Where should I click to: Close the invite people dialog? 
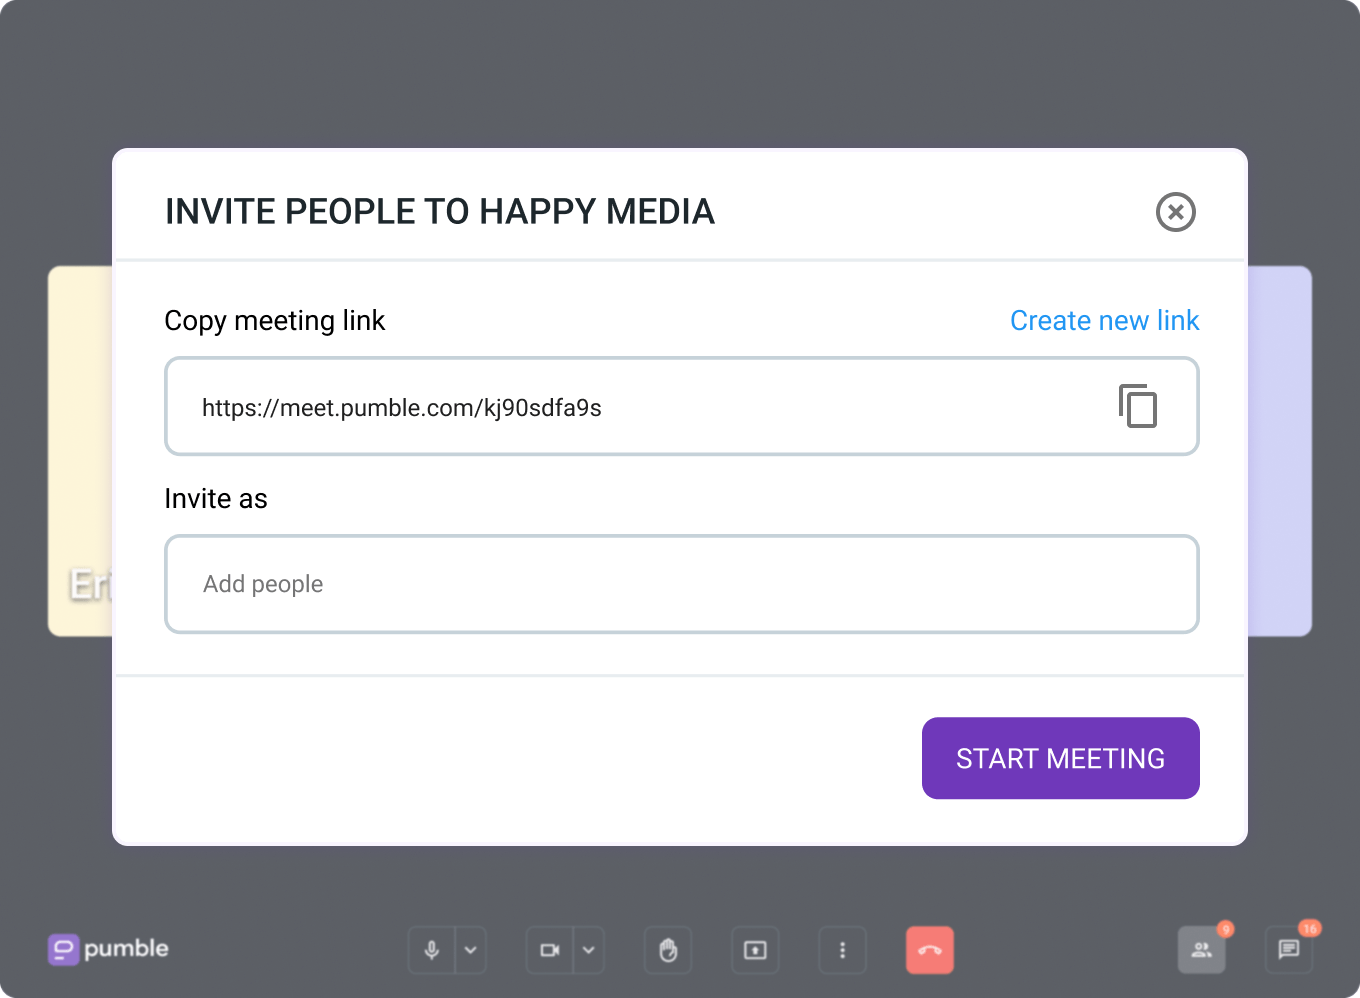click(x=1176, y=212)
